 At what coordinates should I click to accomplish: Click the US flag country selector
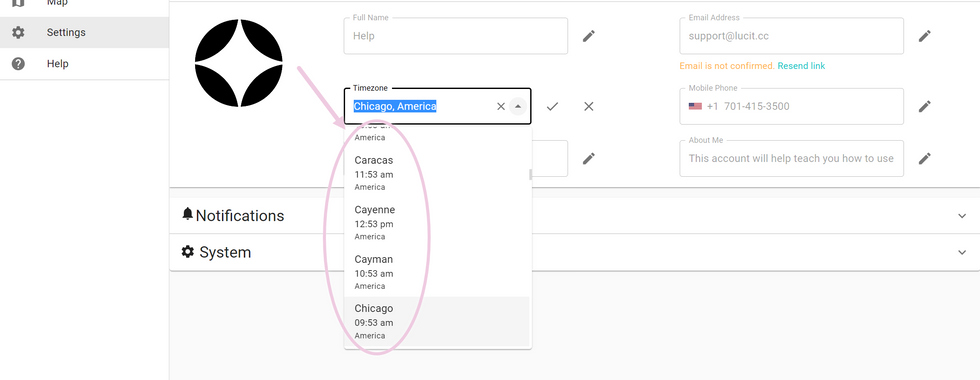(695, 106)
